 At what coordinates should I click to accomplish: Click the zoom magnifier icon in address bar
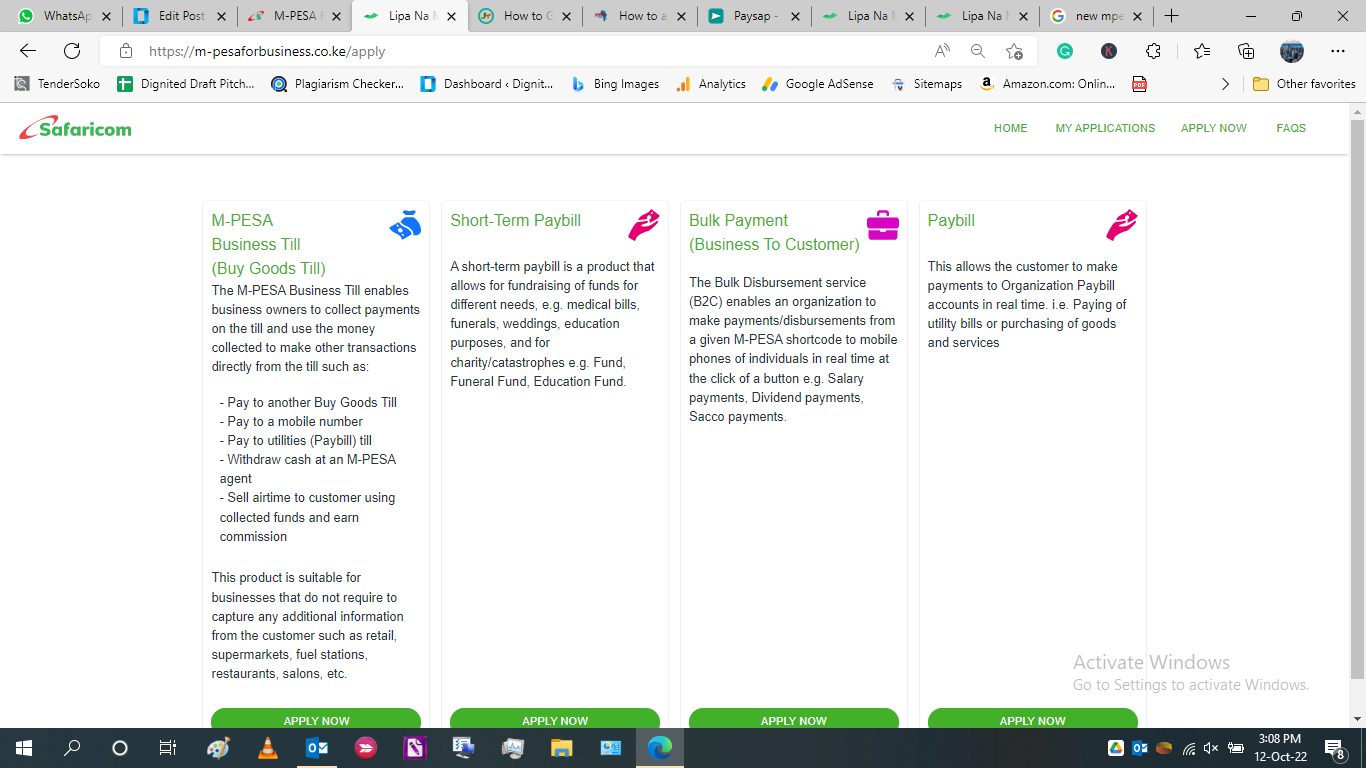click(x=978, y=51)
